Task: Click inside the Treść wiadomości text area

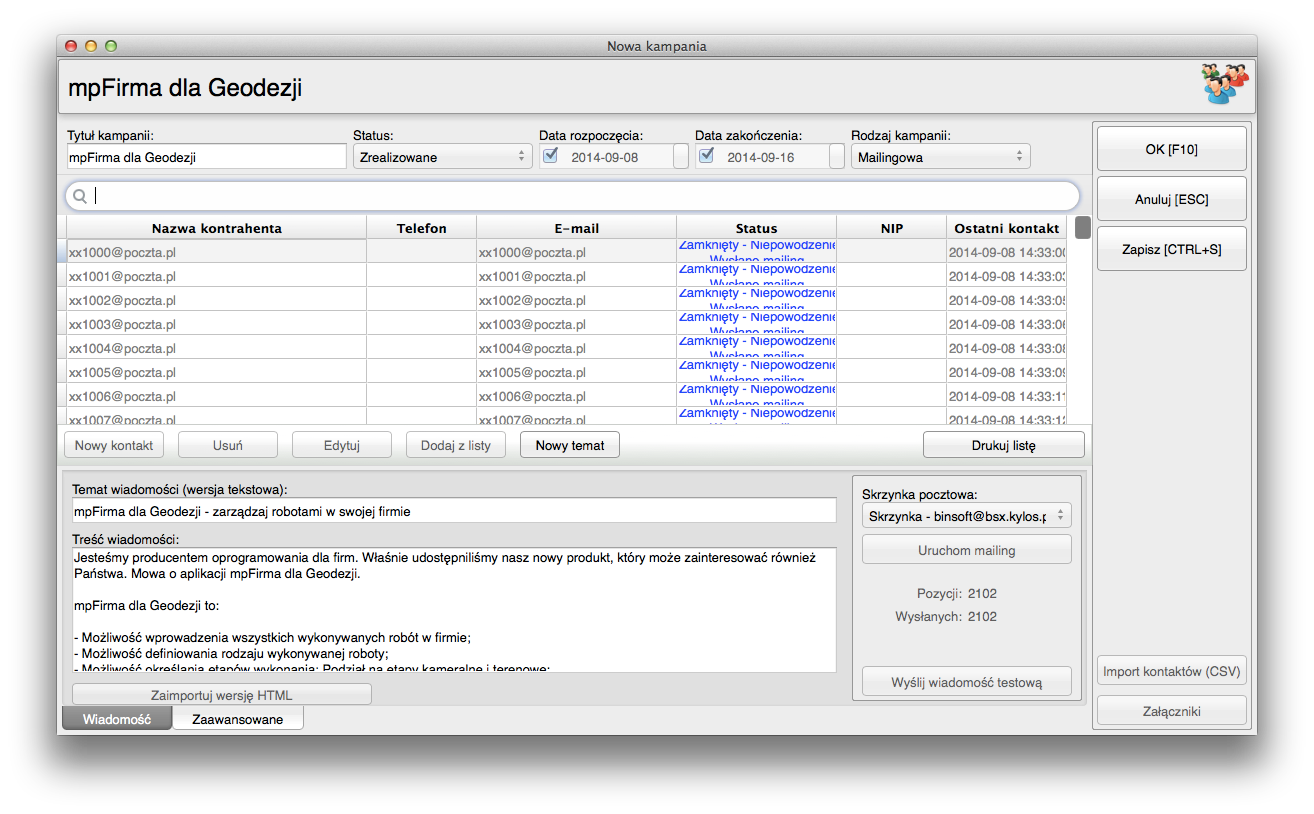Action: (454, 609)
